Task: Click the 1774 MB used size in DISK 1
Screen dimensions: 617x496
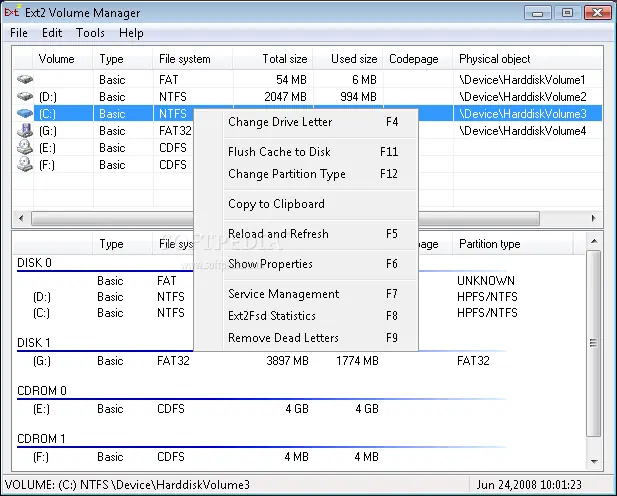Action: 357,361
